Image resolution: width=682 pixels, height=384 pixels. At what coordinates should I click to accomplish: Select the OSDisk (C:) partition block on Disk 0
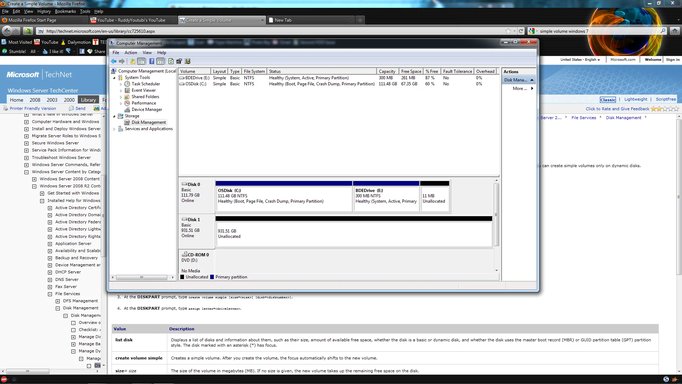point(284,196)
